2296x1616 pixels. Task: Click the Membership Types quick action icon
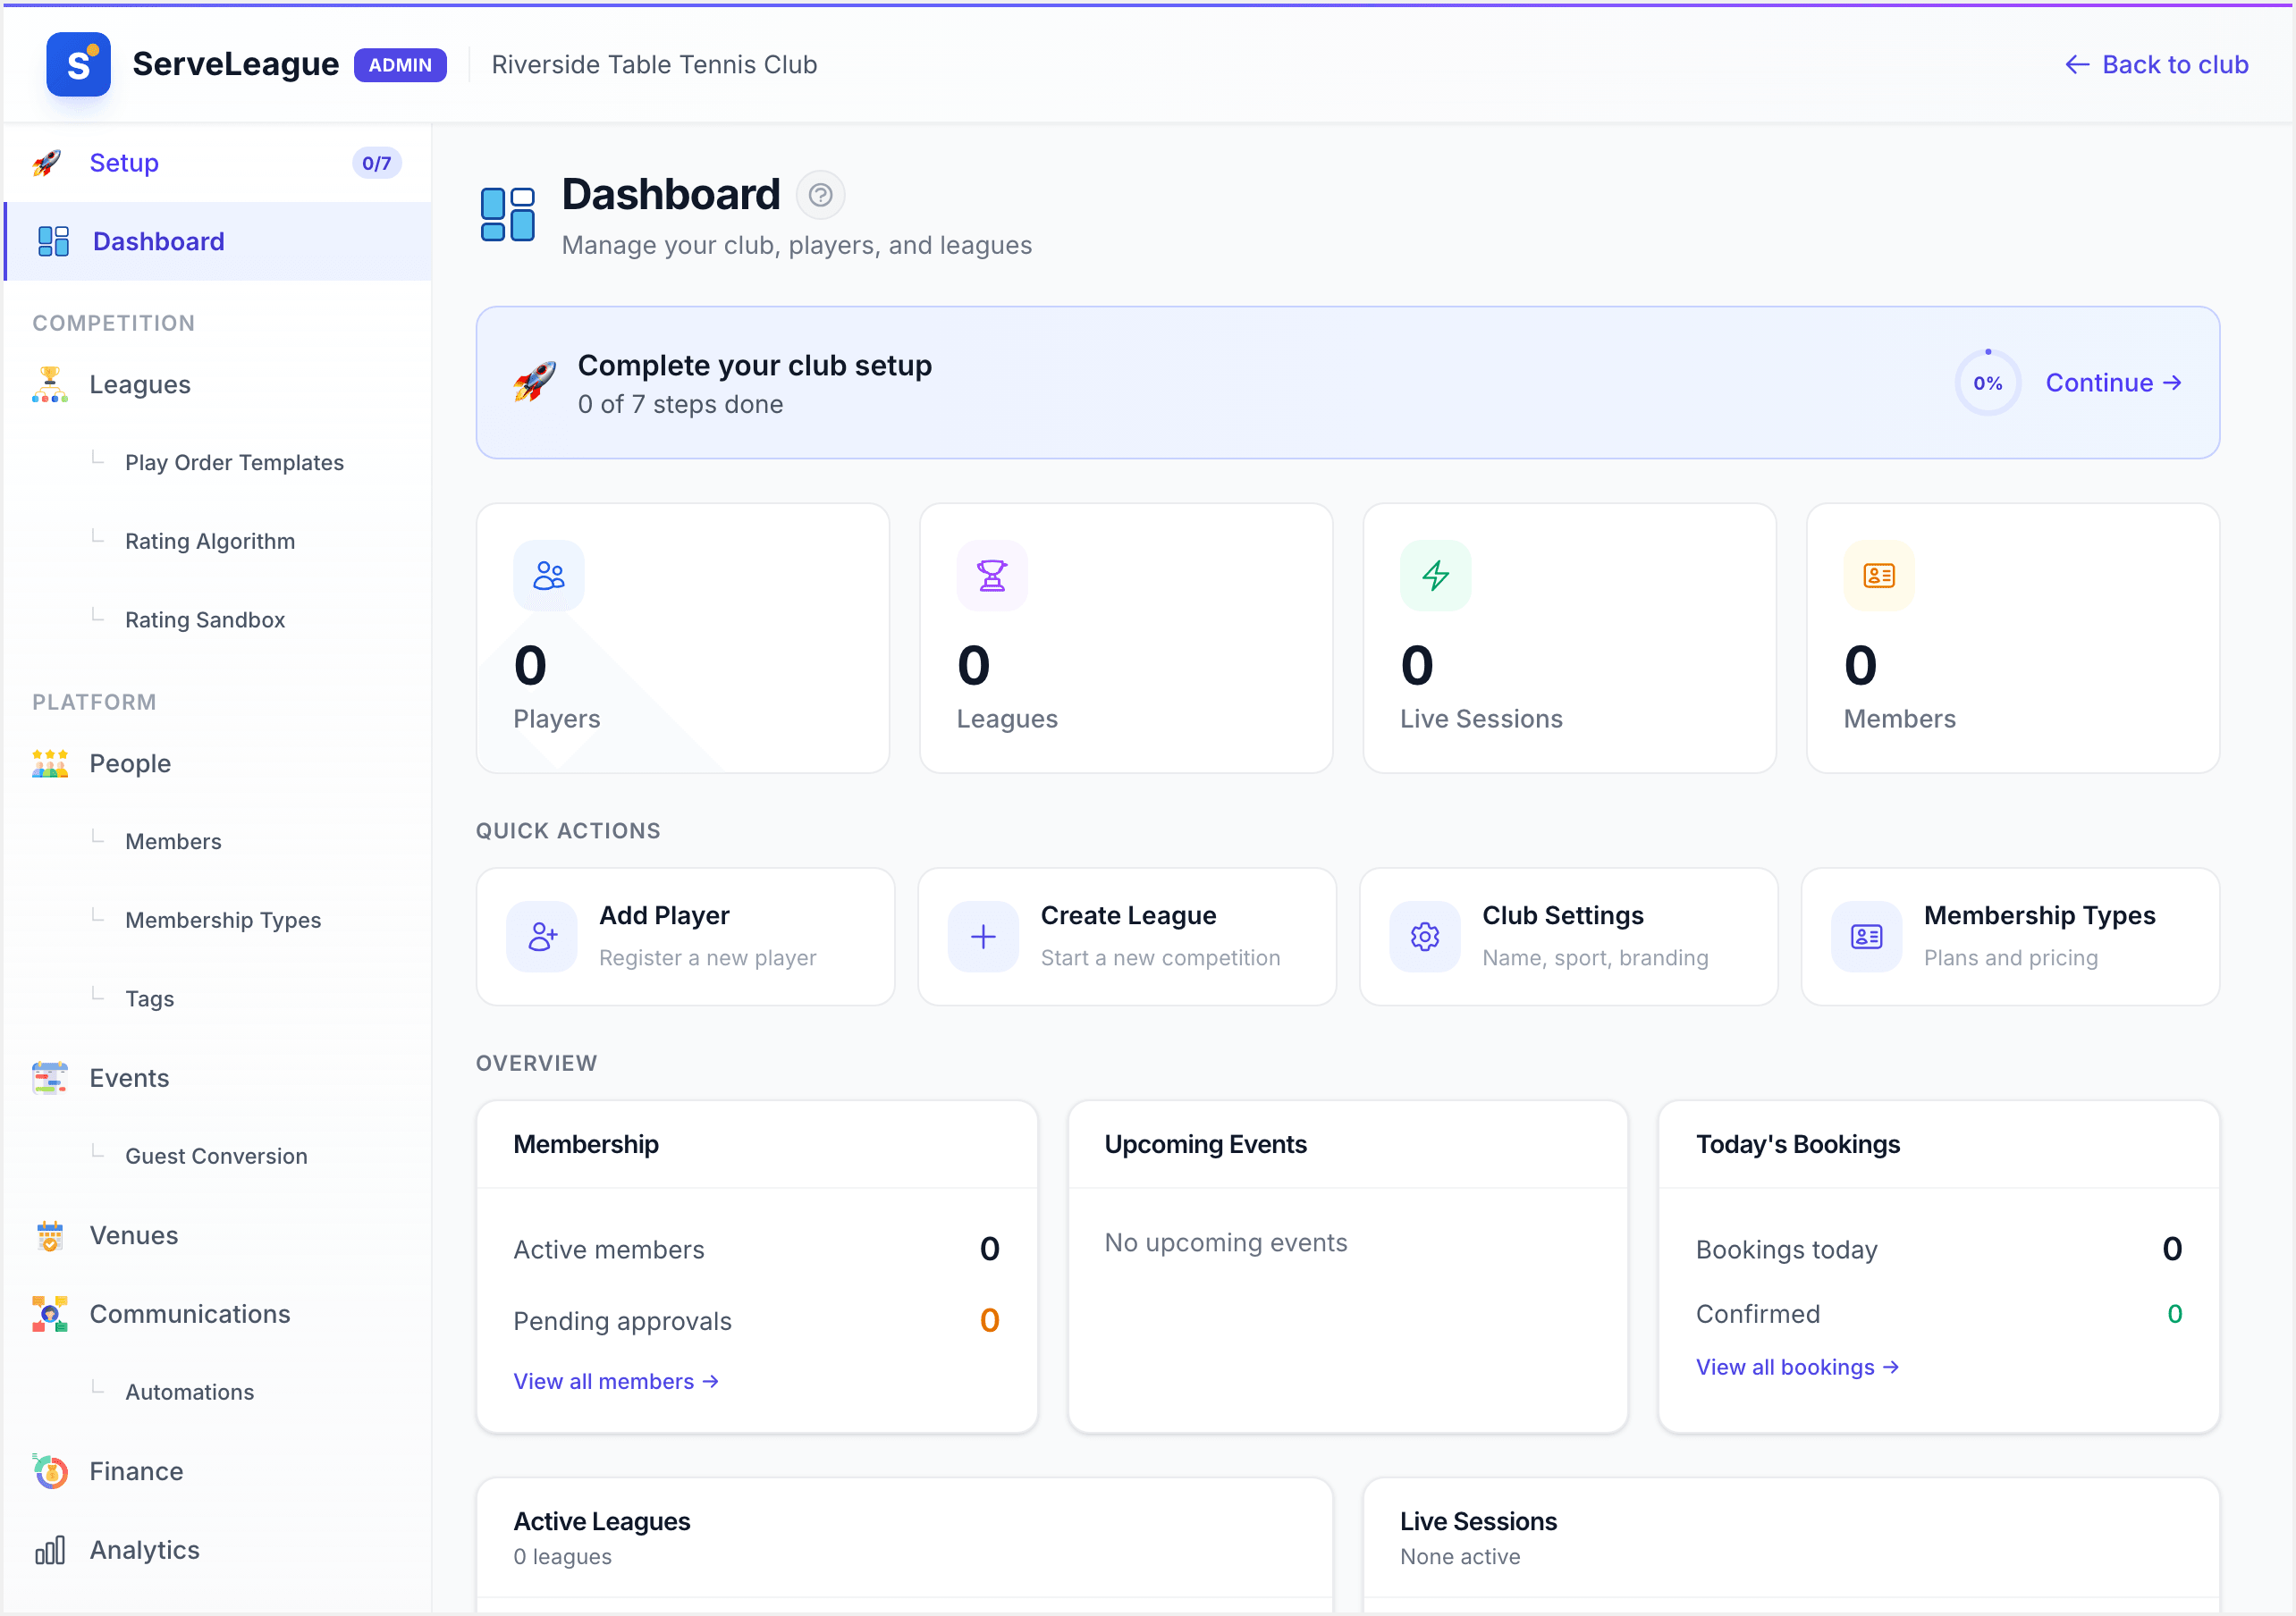(x=1867, y=937)
